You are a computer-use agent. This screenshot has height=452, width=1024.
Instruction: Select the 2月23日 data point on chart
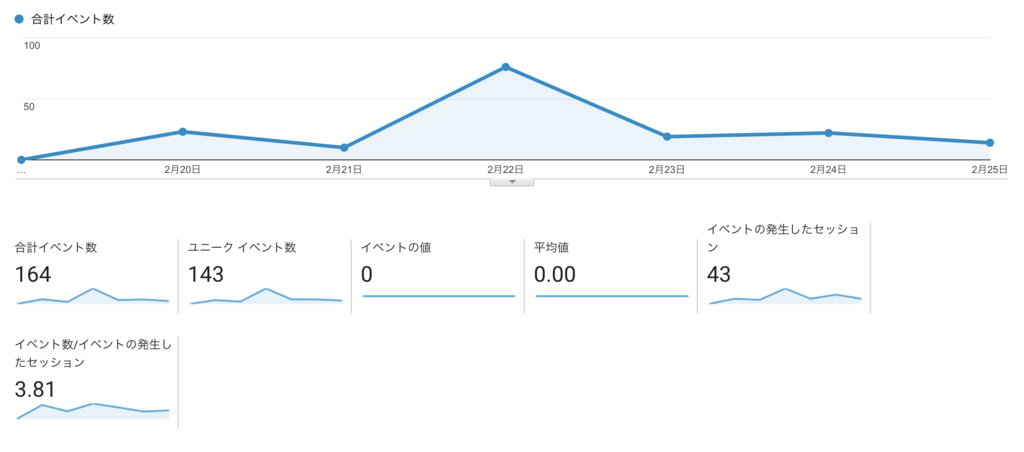pos(667,137)
